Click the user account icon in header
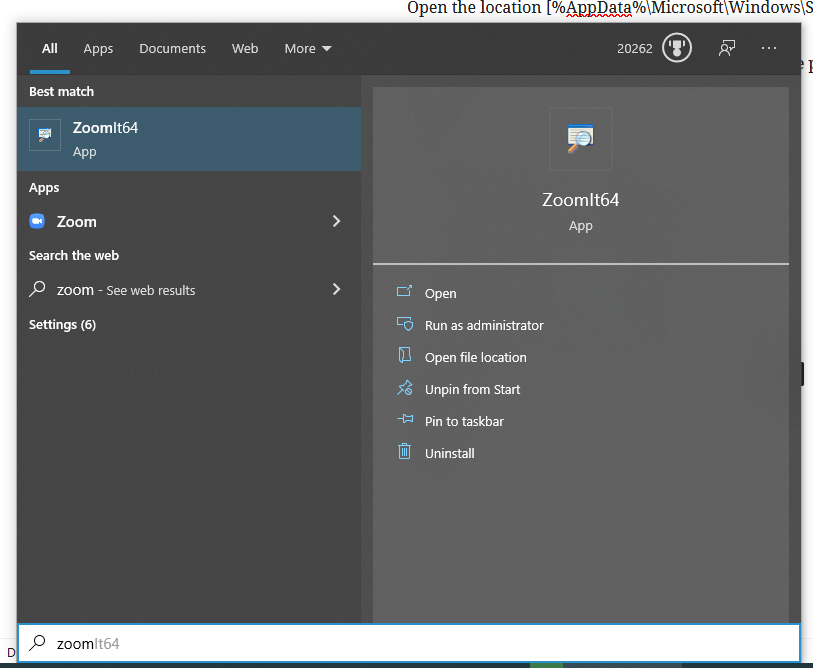This screenshot has width=813, height=668. click(x=727, y=47)
